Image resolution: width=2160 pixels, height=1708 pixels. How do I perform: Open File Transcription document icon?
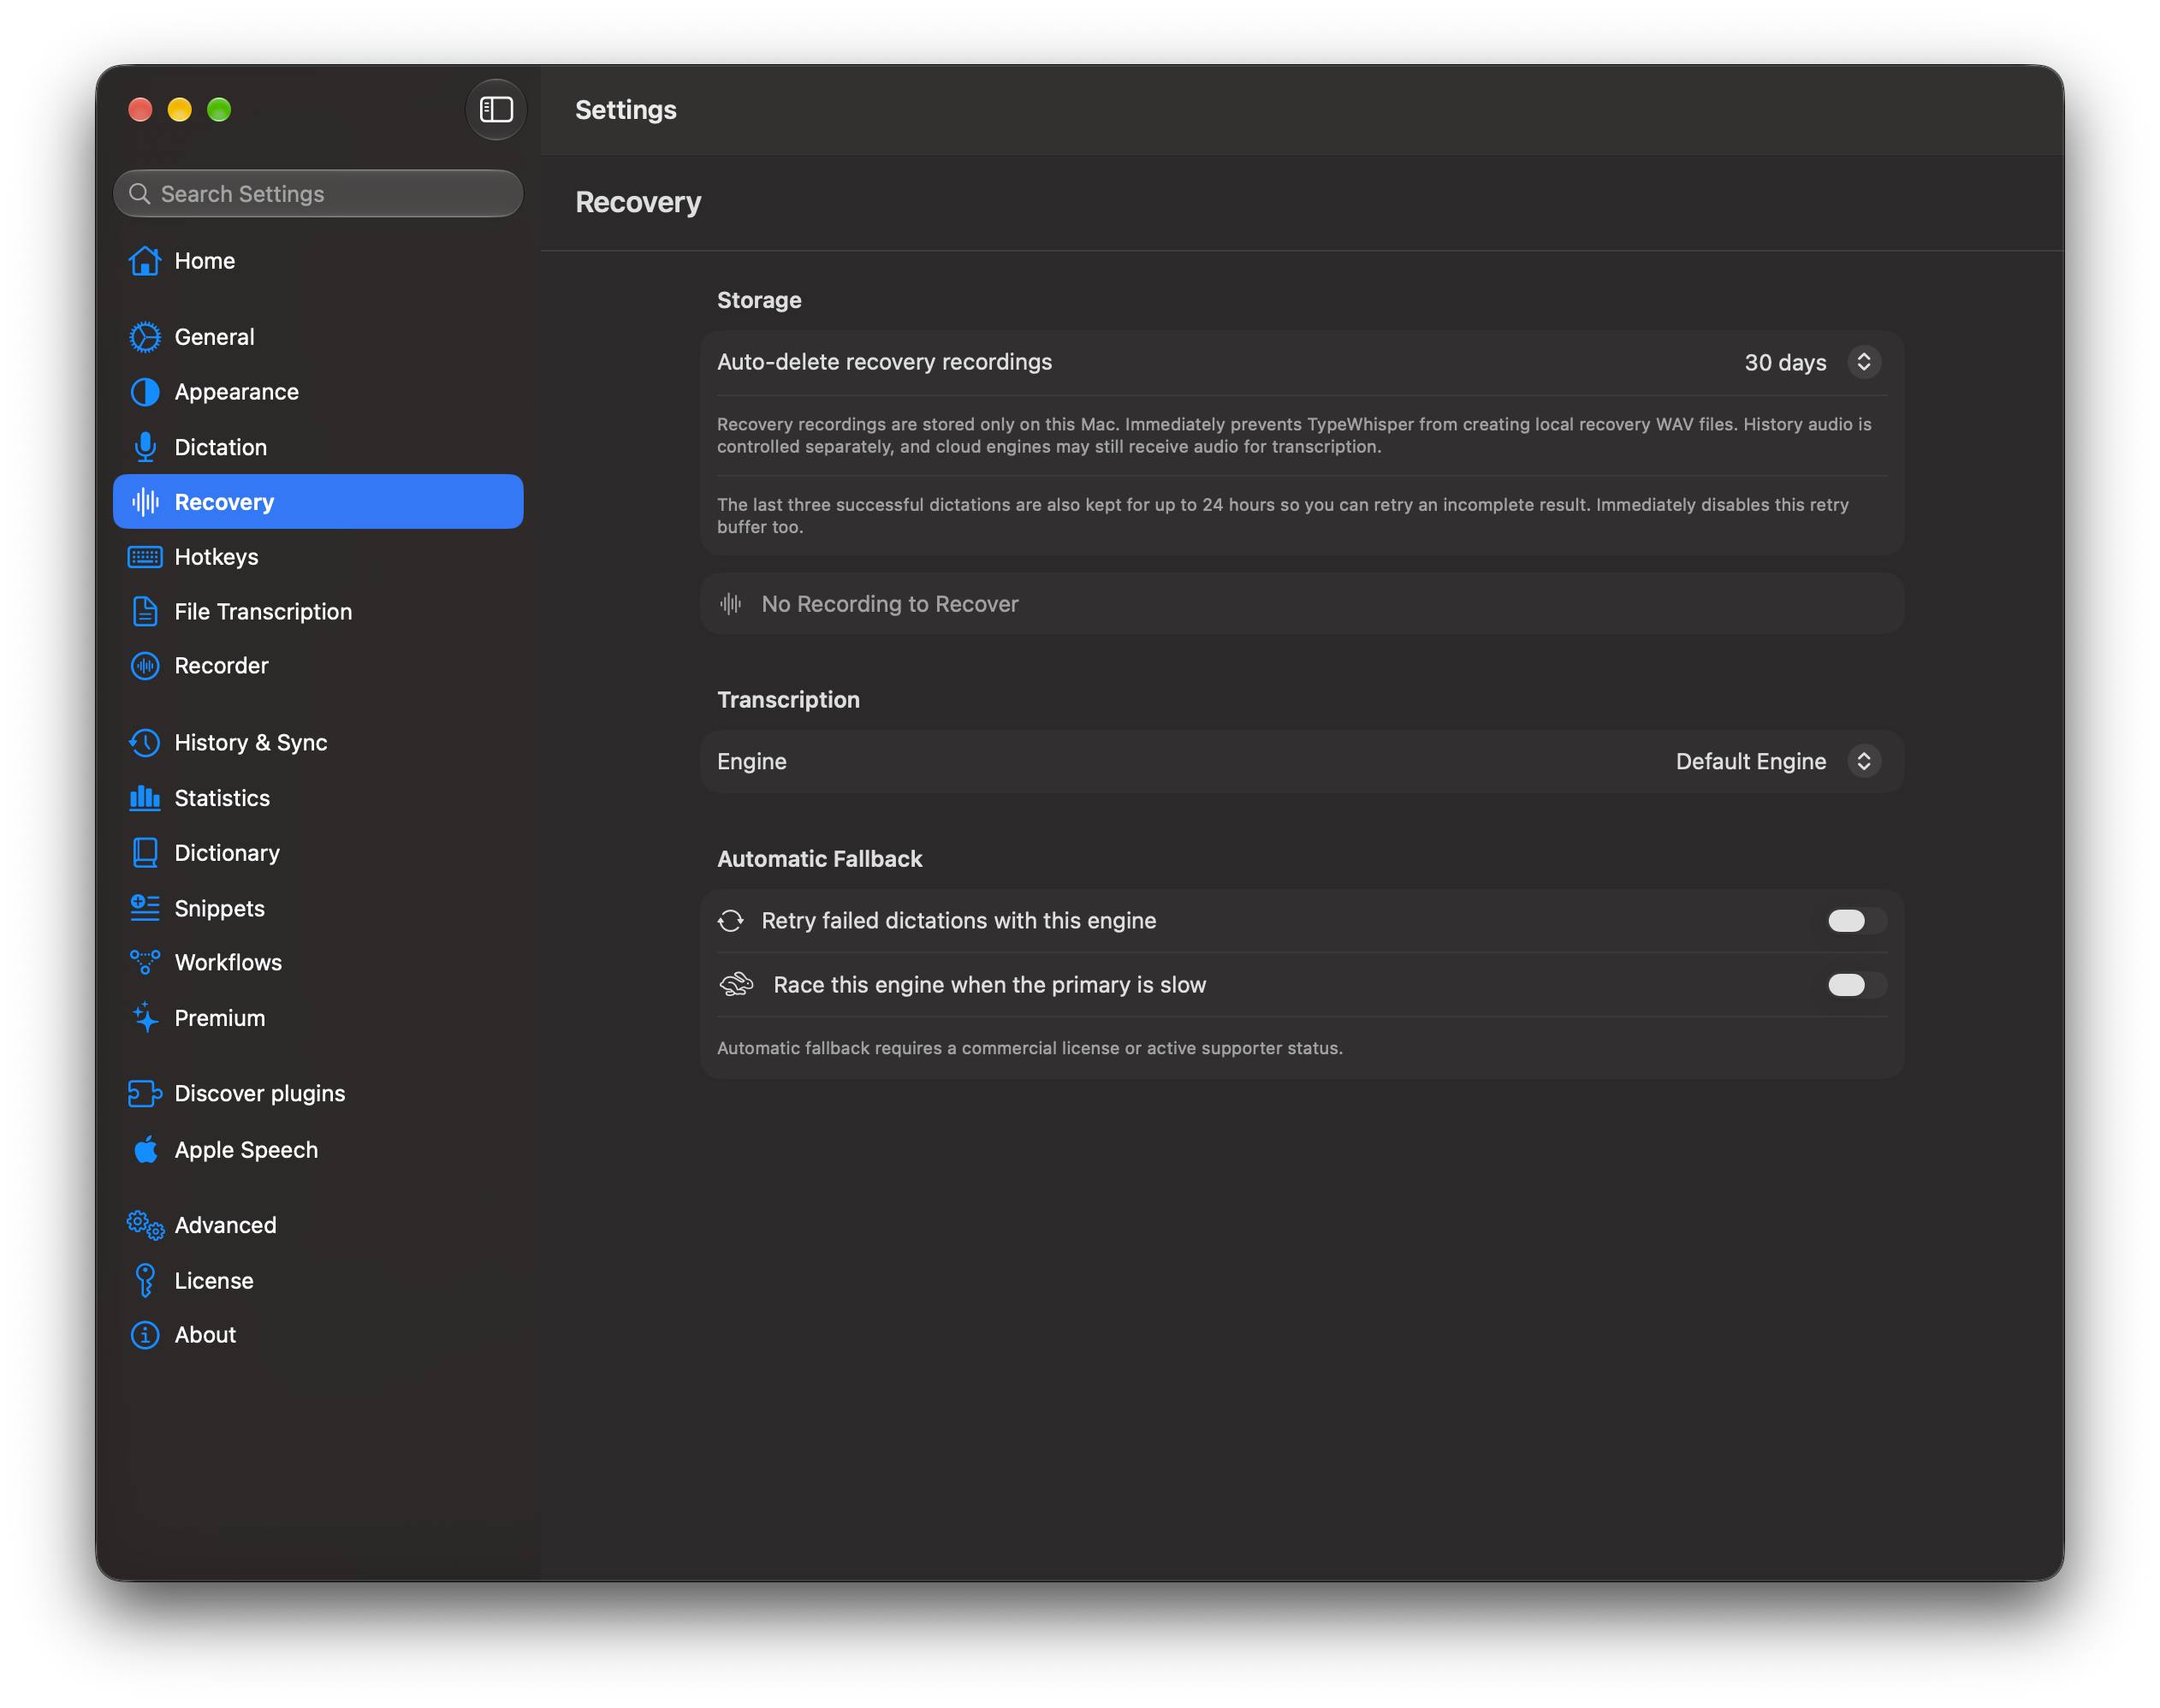(x=145, y=611)
